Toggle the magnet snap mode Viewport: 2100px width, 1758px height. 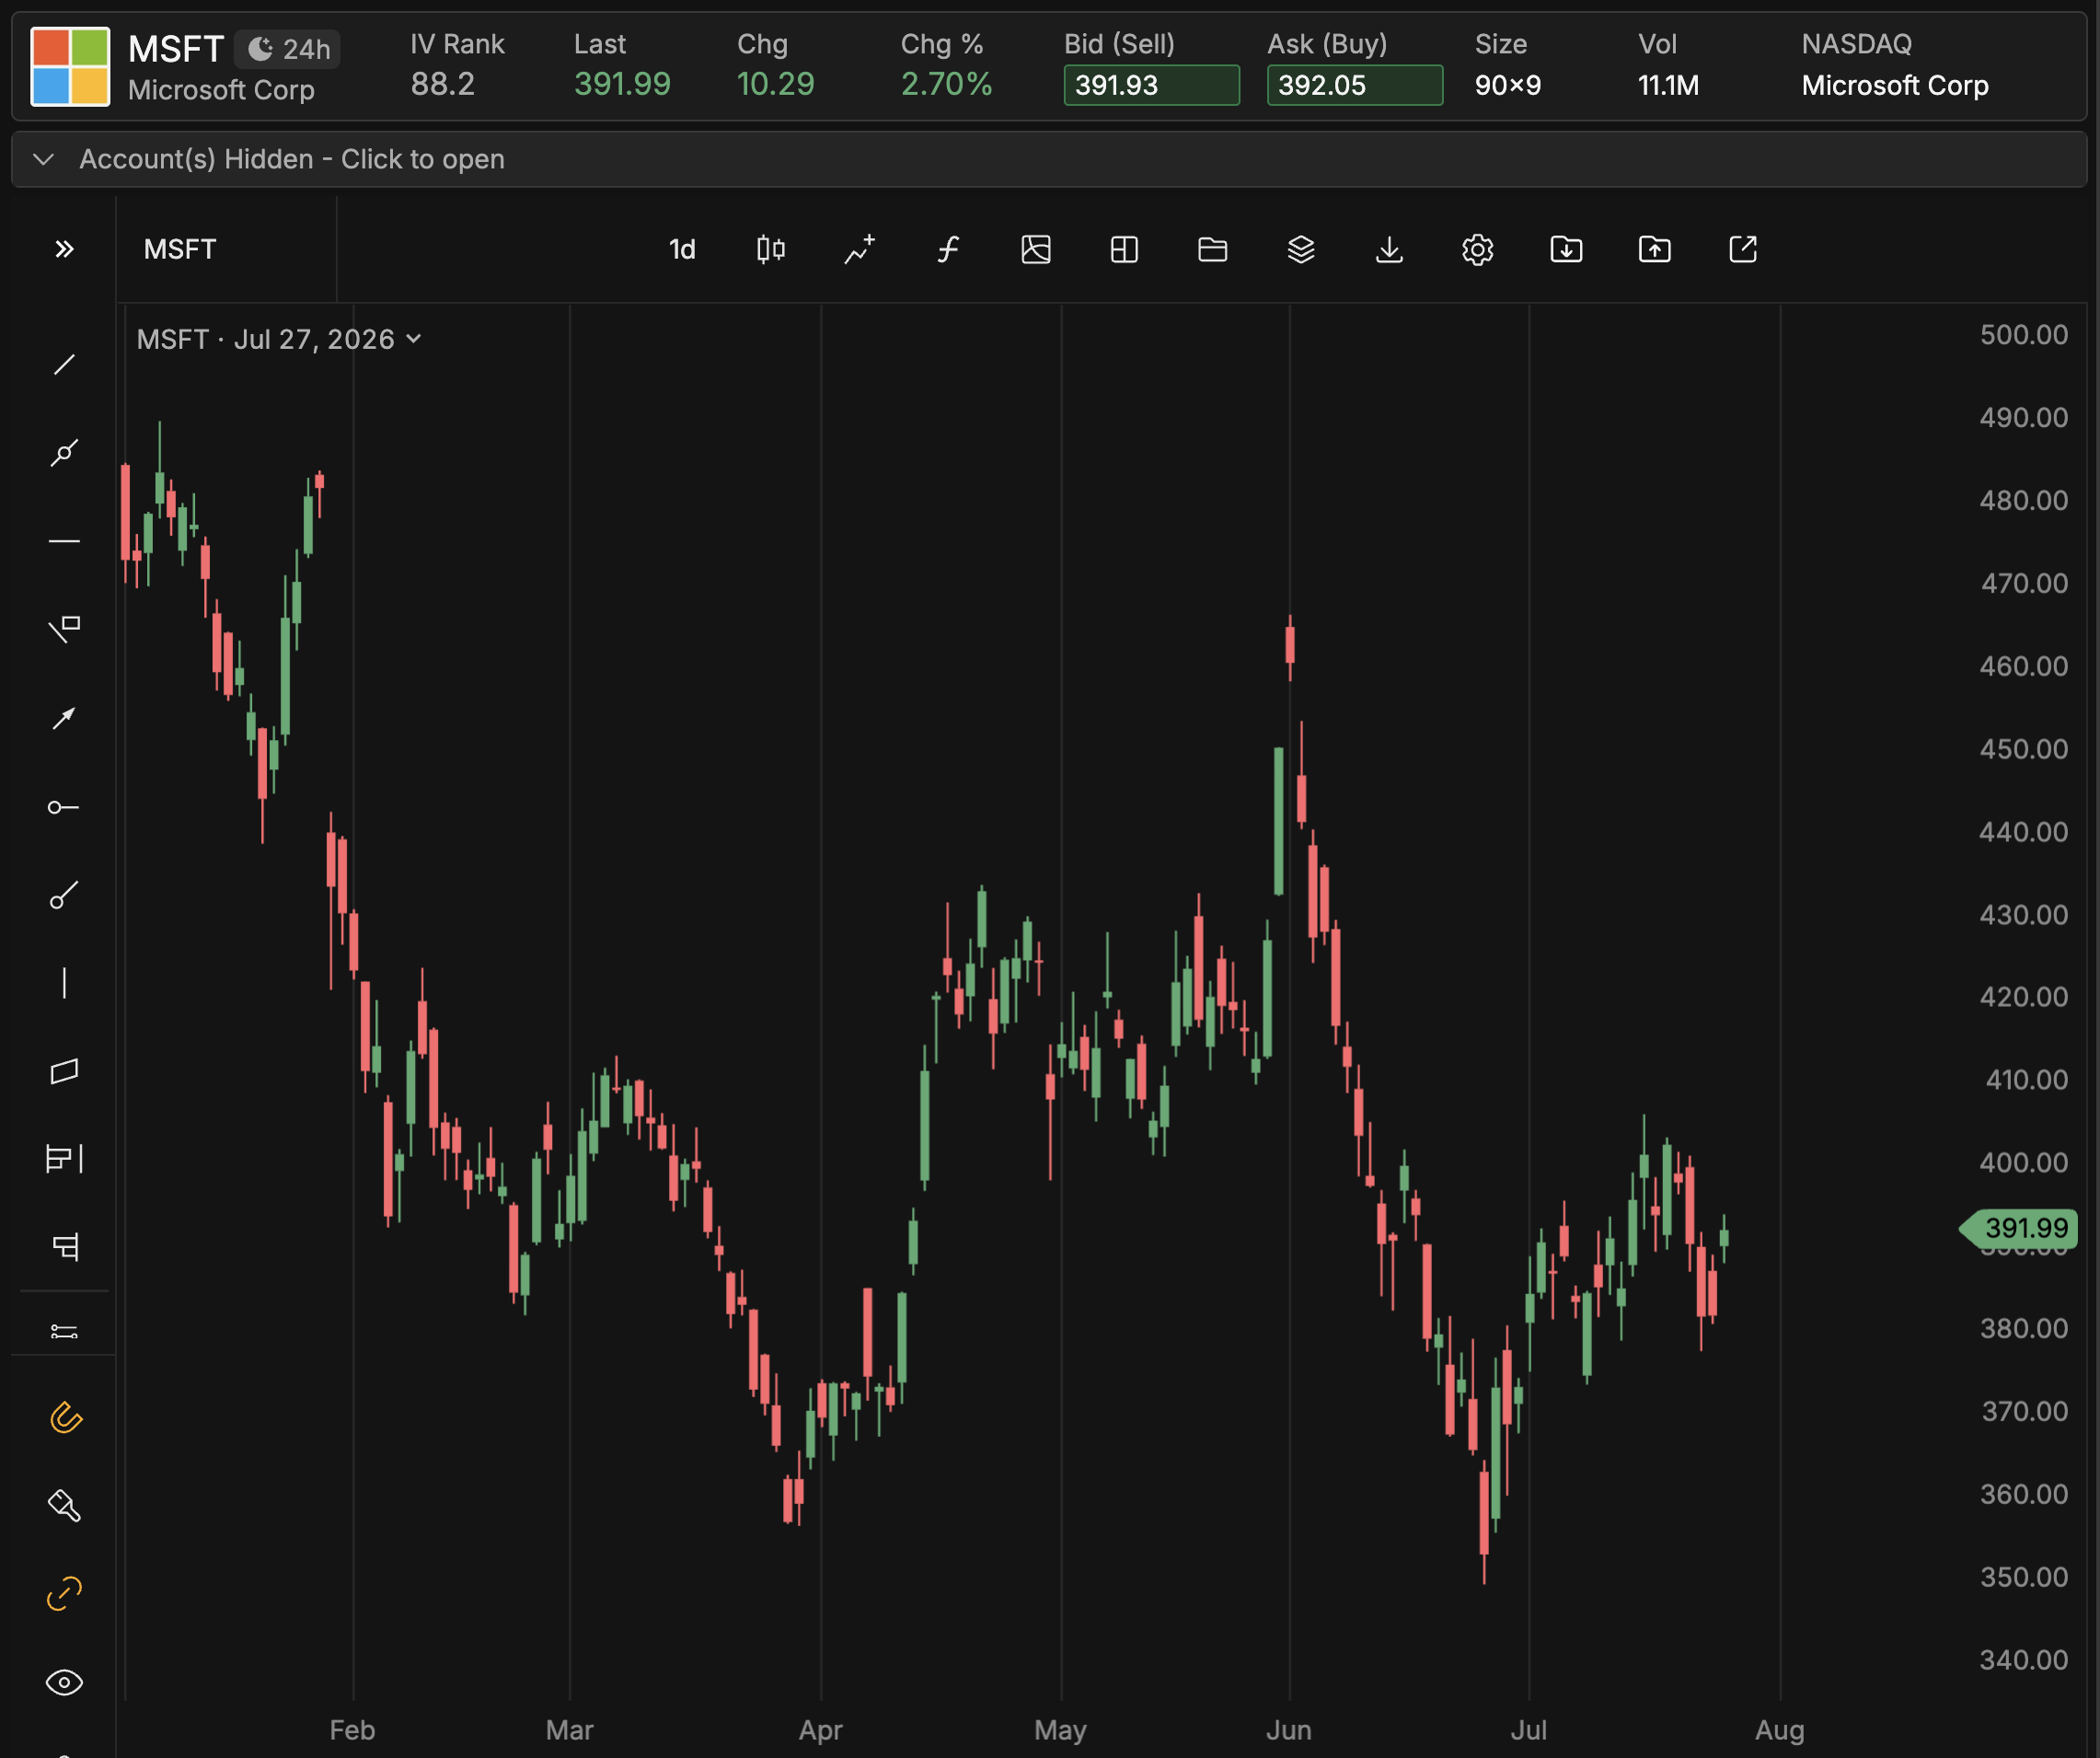coord(64,1417)
